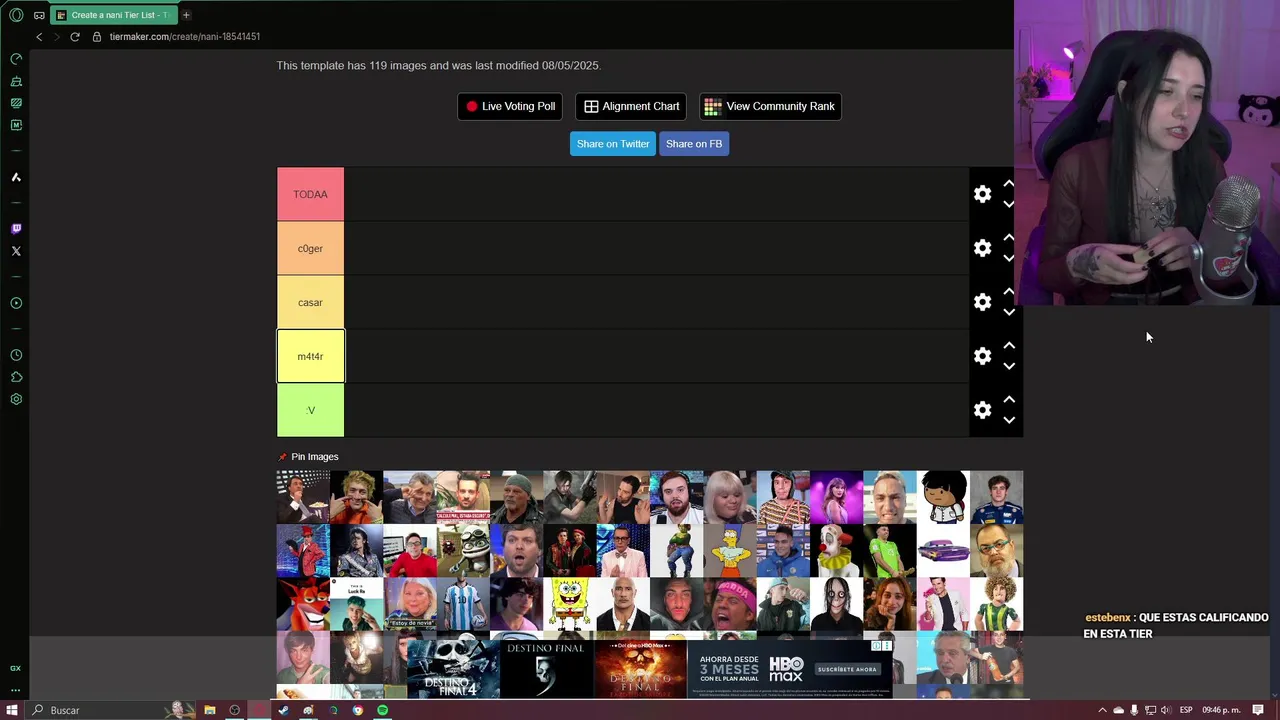Select the yellow m4t4r tier label
Screen dimensions: 1280x720
coord(310,356)
